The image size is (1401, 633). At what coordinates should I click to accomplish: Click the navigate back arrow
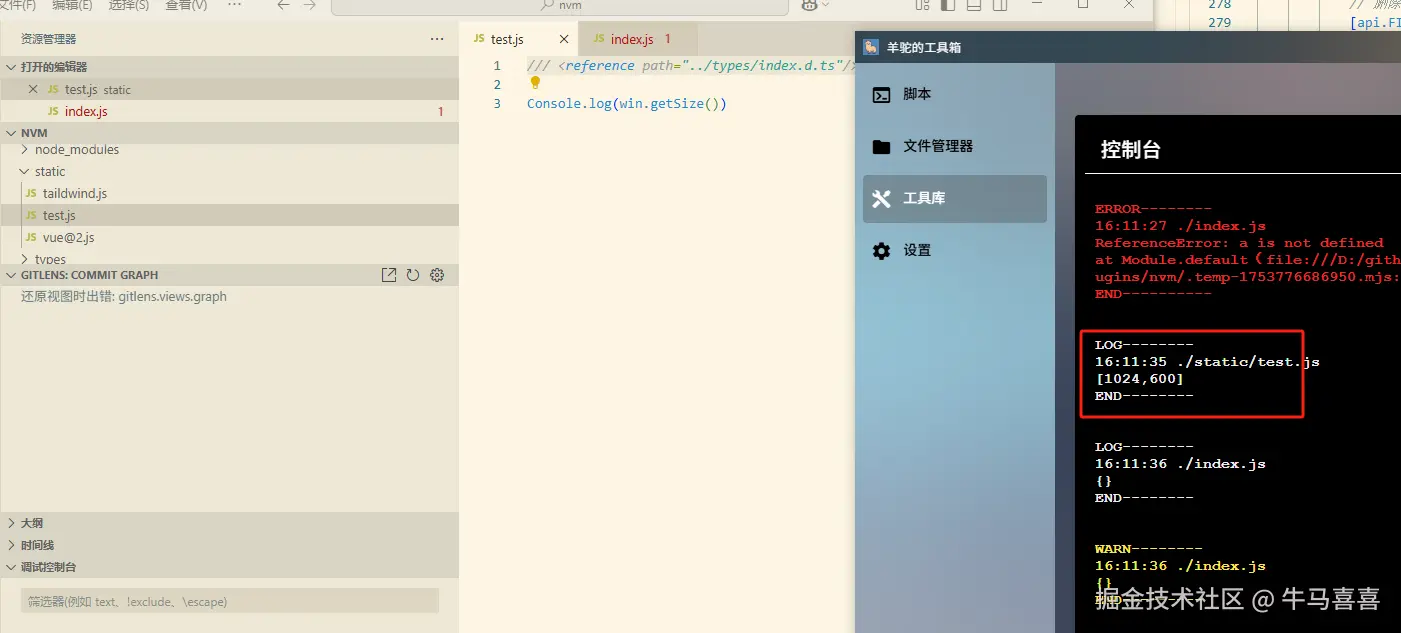pyautogui.click(x=281, y=5)
